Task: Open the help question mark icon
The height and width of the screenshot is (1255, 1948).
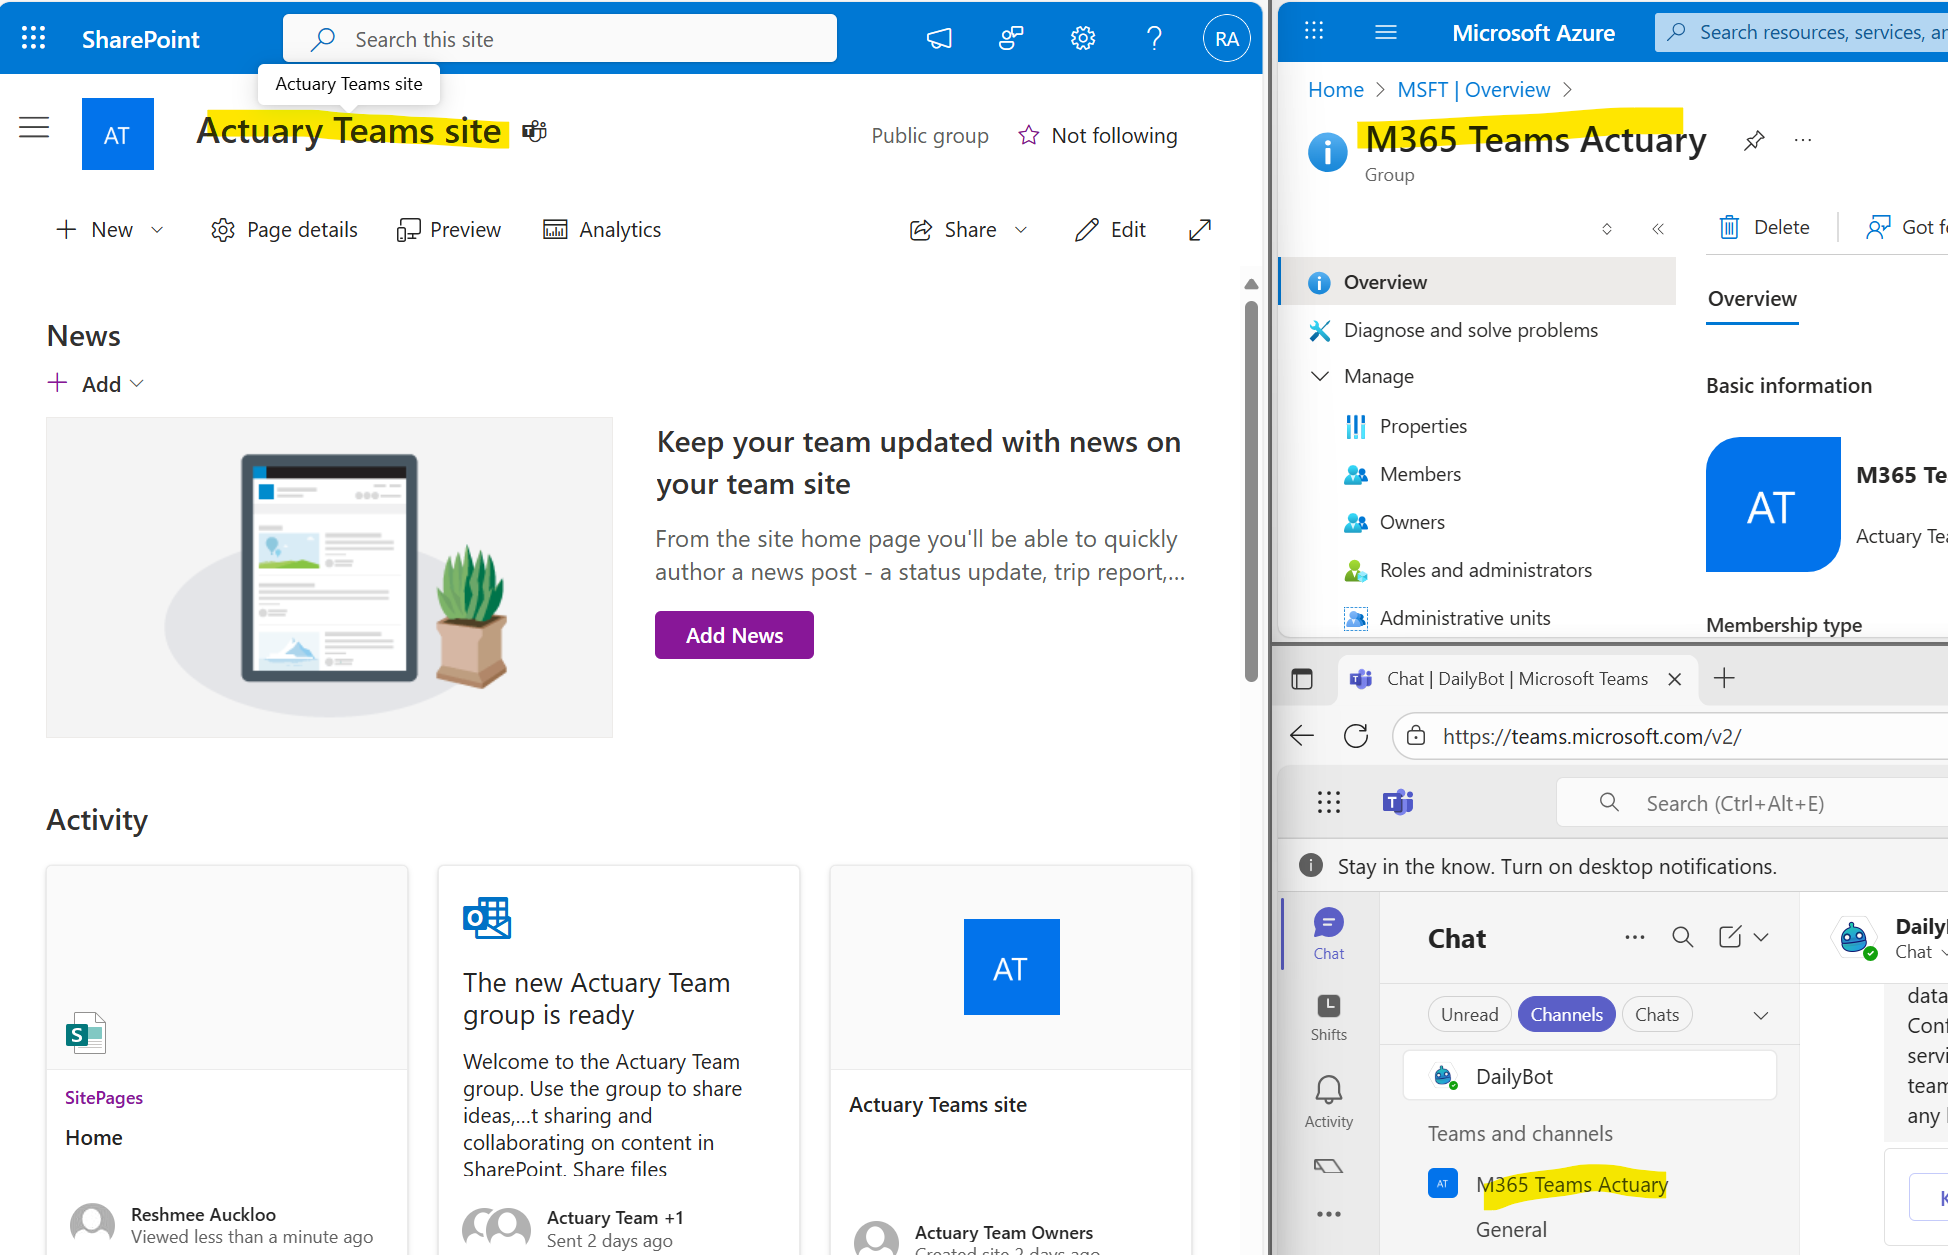Action: point(1154,39)
